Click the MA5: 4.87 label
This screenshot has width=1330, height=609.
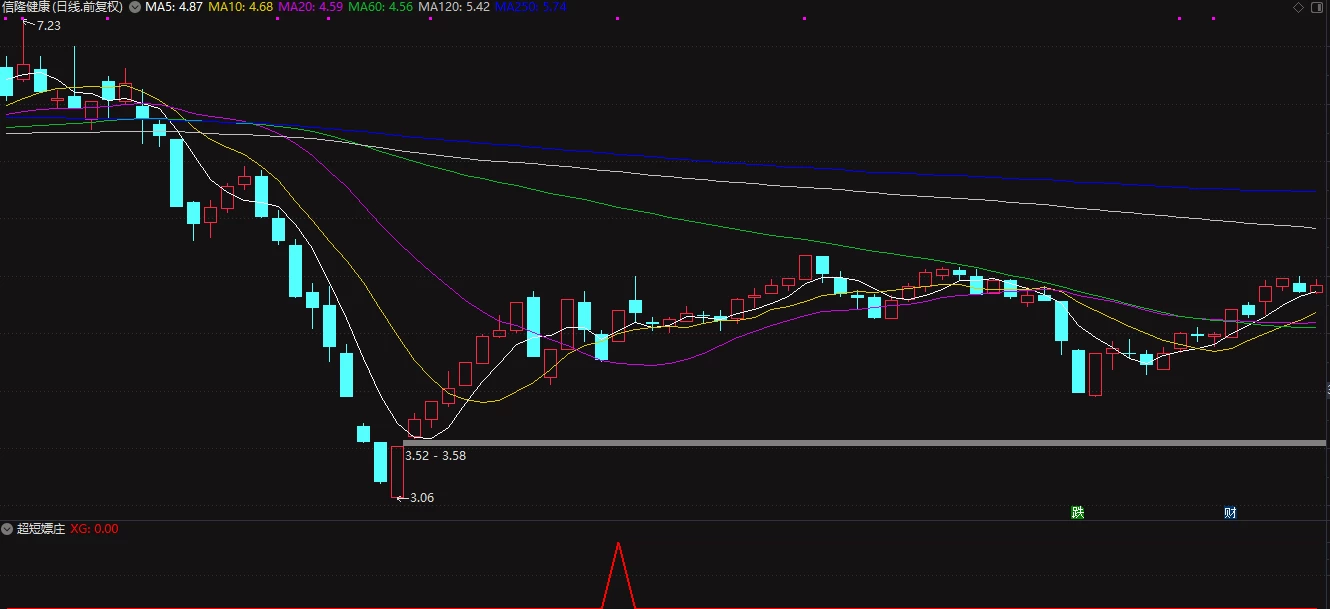click(x=174, y=7)
